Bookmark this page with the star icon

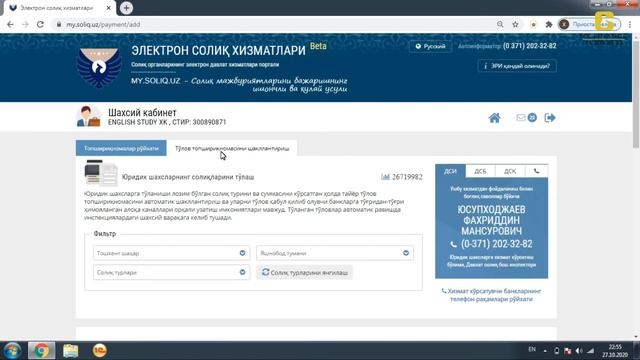click(516, 24)
